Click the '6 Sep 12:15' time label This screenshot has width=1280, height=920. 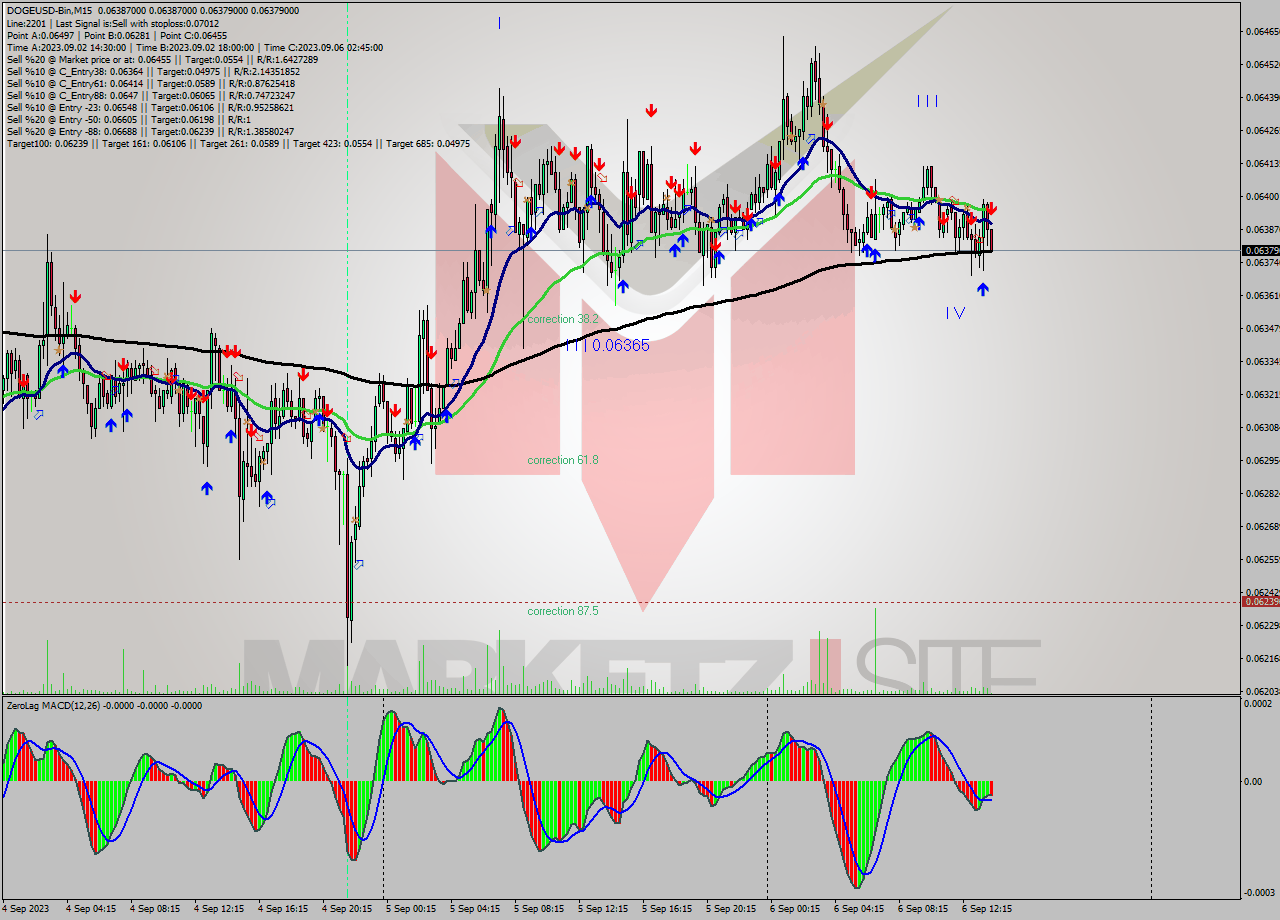[x=987, y=909]
